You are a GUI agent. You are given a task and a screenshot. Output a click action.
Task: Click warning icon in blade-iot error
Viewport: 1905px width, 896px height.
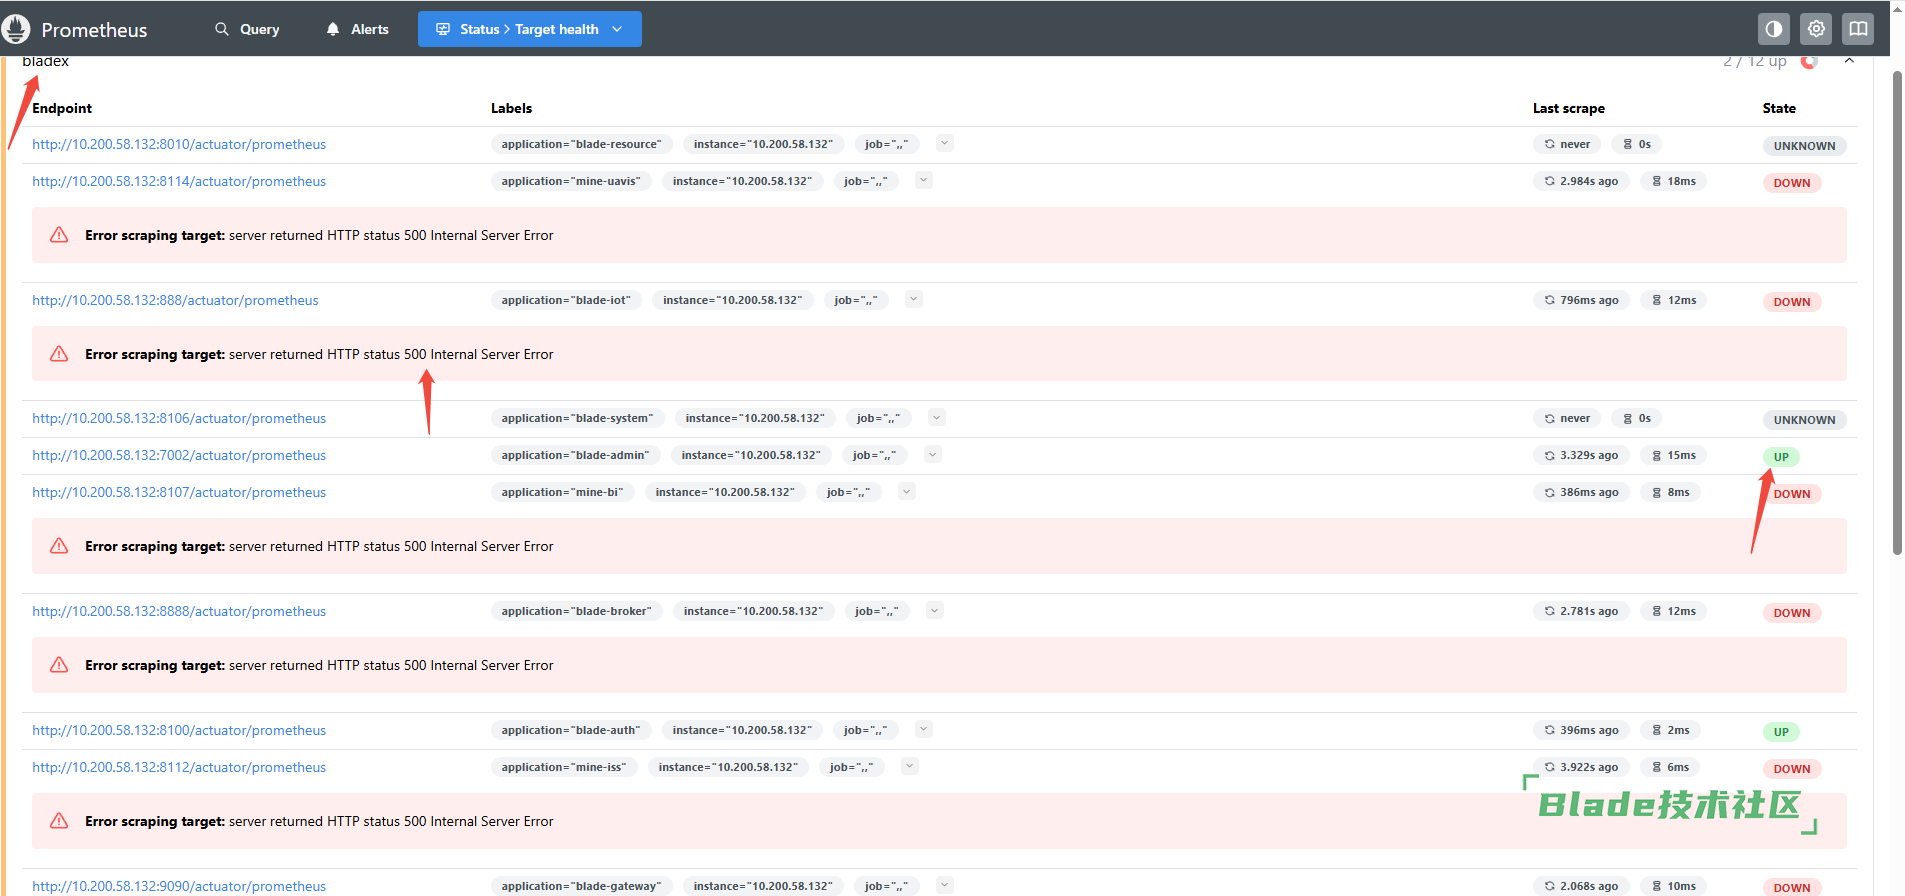(59, 354)
